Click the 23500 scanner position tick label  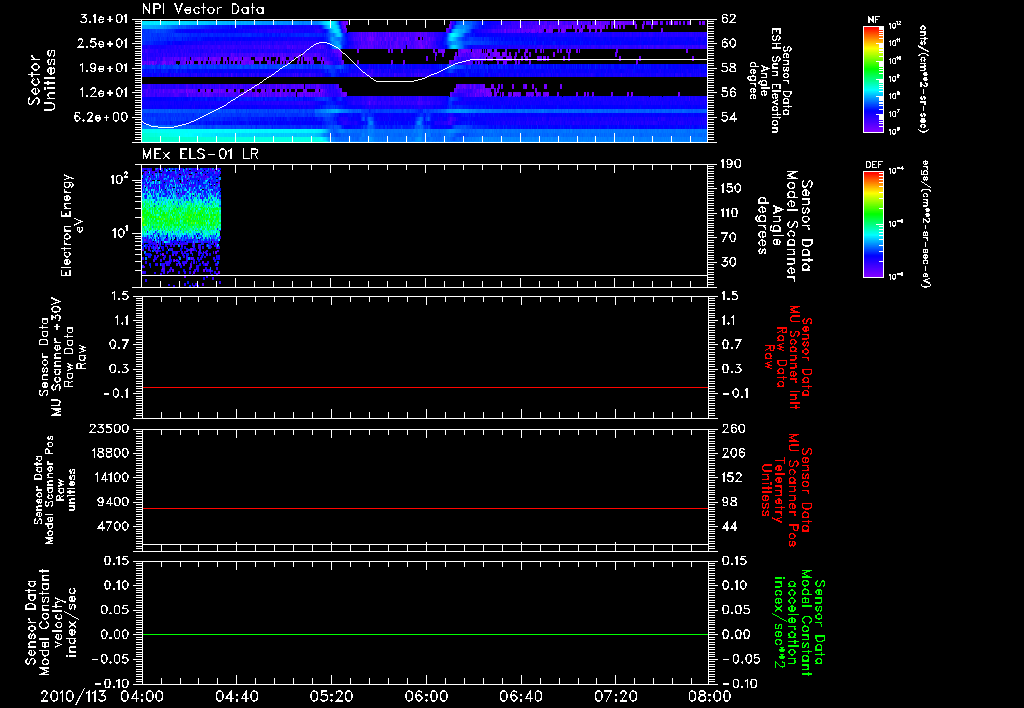[x=109, y=428]
